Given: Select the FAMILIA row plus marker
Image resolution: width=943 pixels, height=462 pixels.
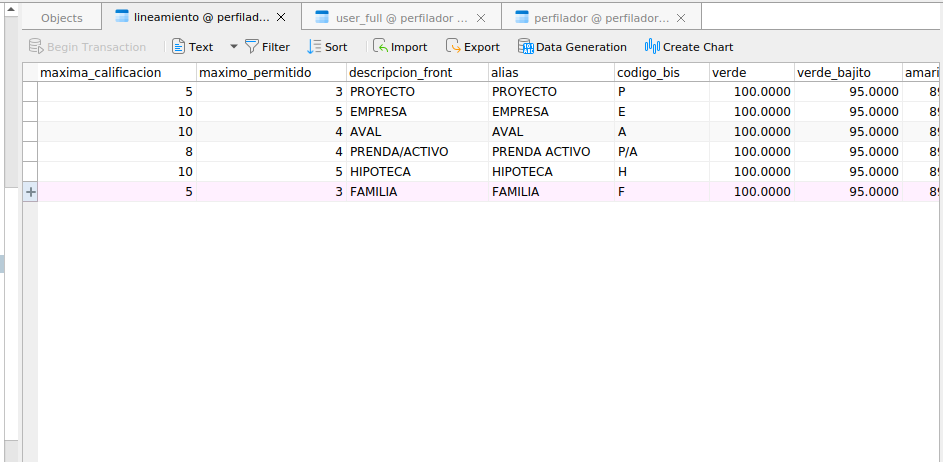Looking at the screenshot, I should coord(30,192).
